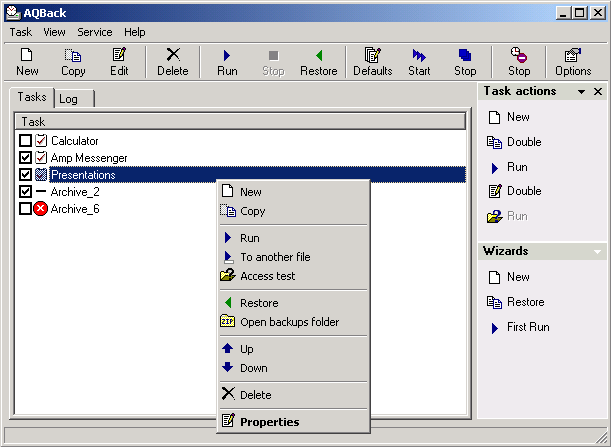This screenshot has width=611, height=447.
Task: Click Double with the pencil edit icon
Action: (515, 191)
